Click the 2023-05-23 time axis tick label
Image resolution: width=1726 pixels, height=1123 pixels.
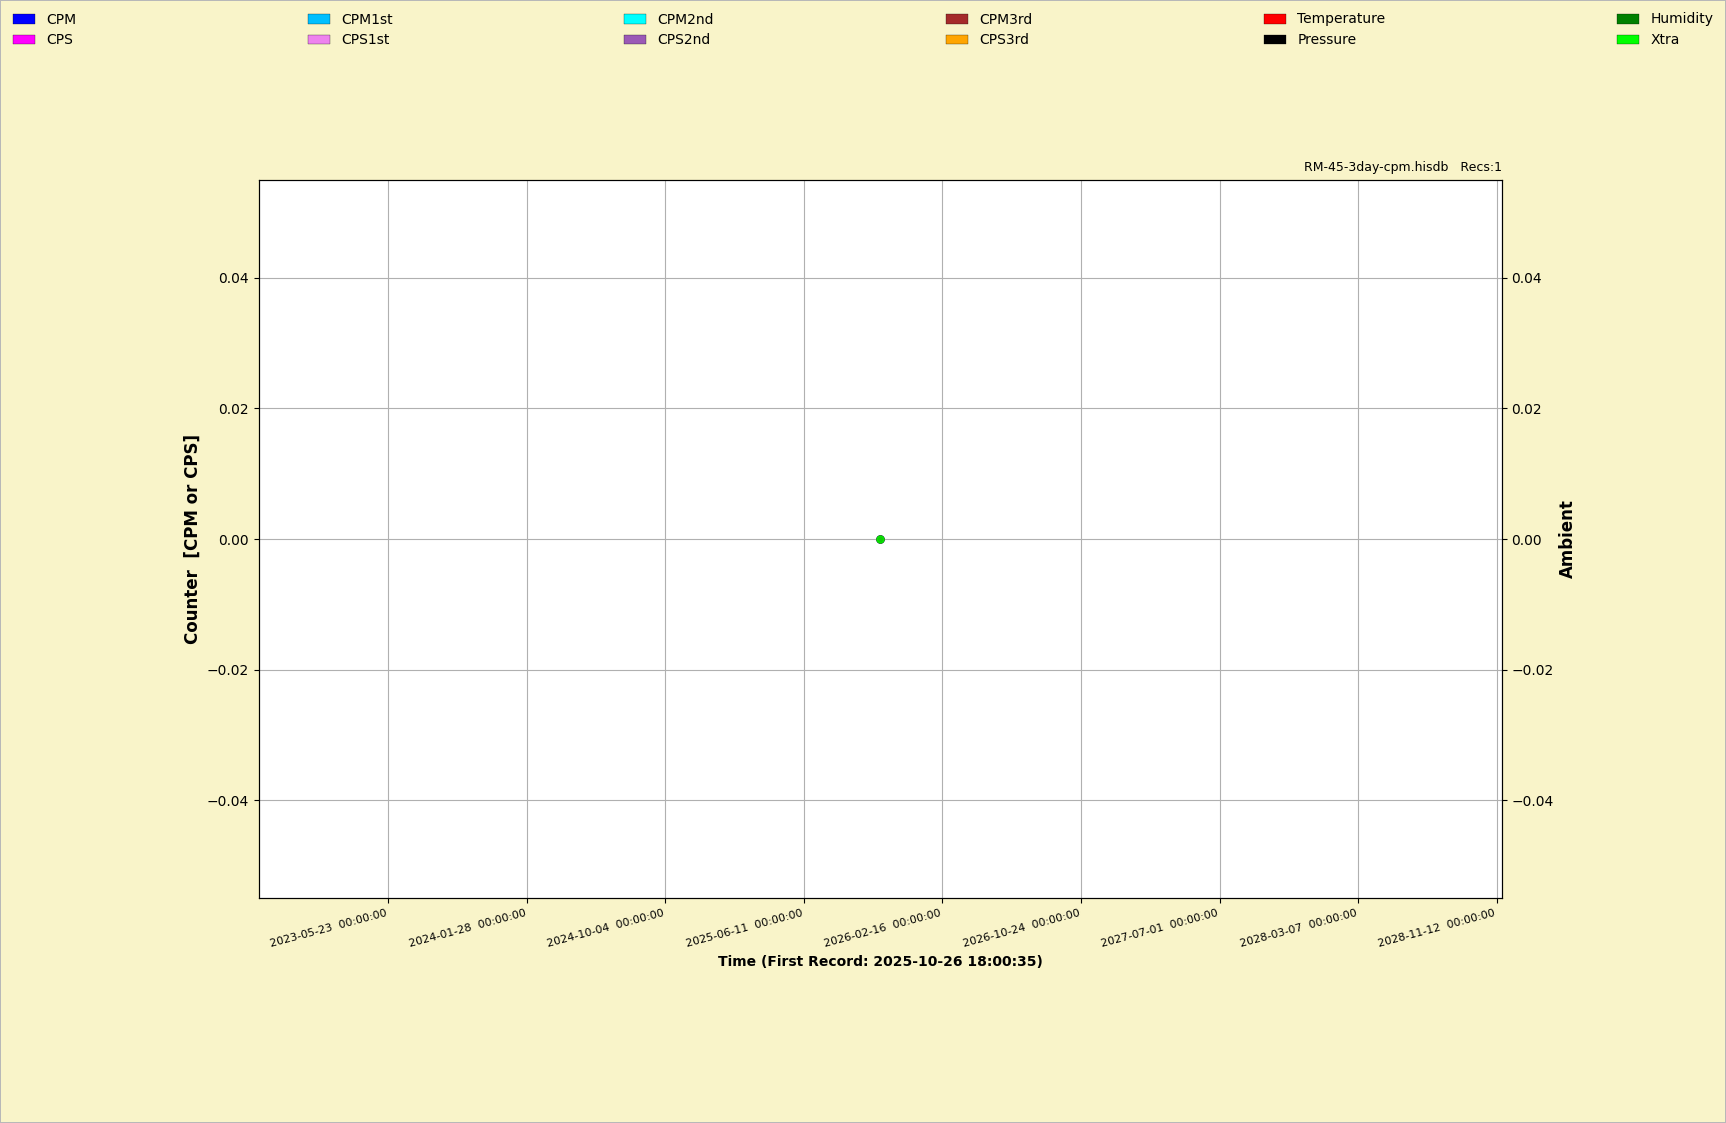(329, 928)
